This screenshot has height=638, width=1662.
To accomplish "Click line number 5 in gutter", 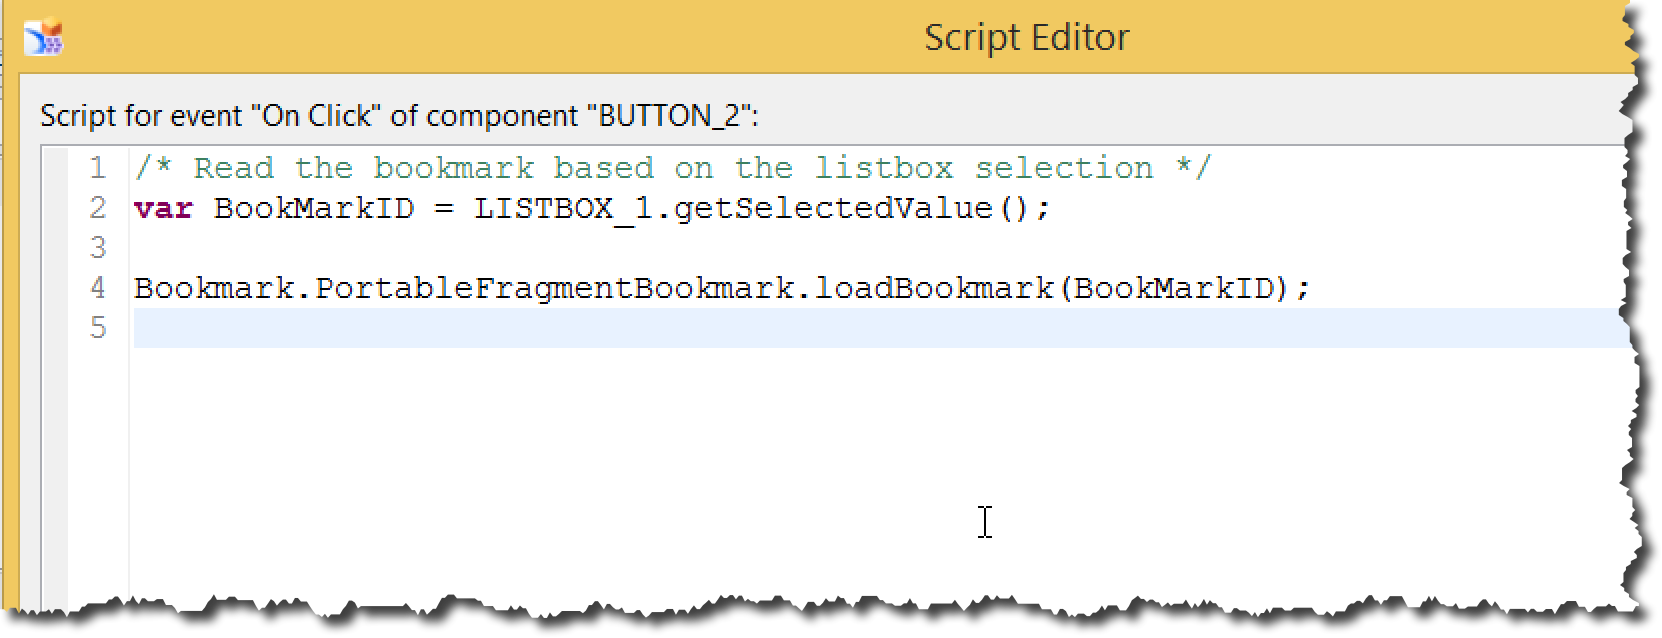I will [98, 328].
